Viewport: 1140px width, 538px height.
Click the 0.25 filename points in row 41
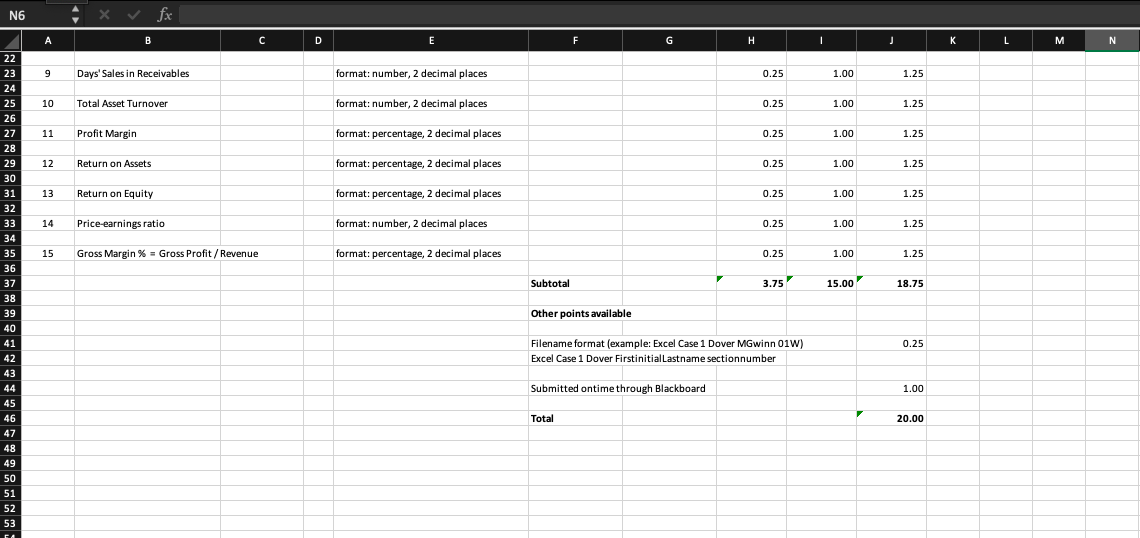[892, 343]
